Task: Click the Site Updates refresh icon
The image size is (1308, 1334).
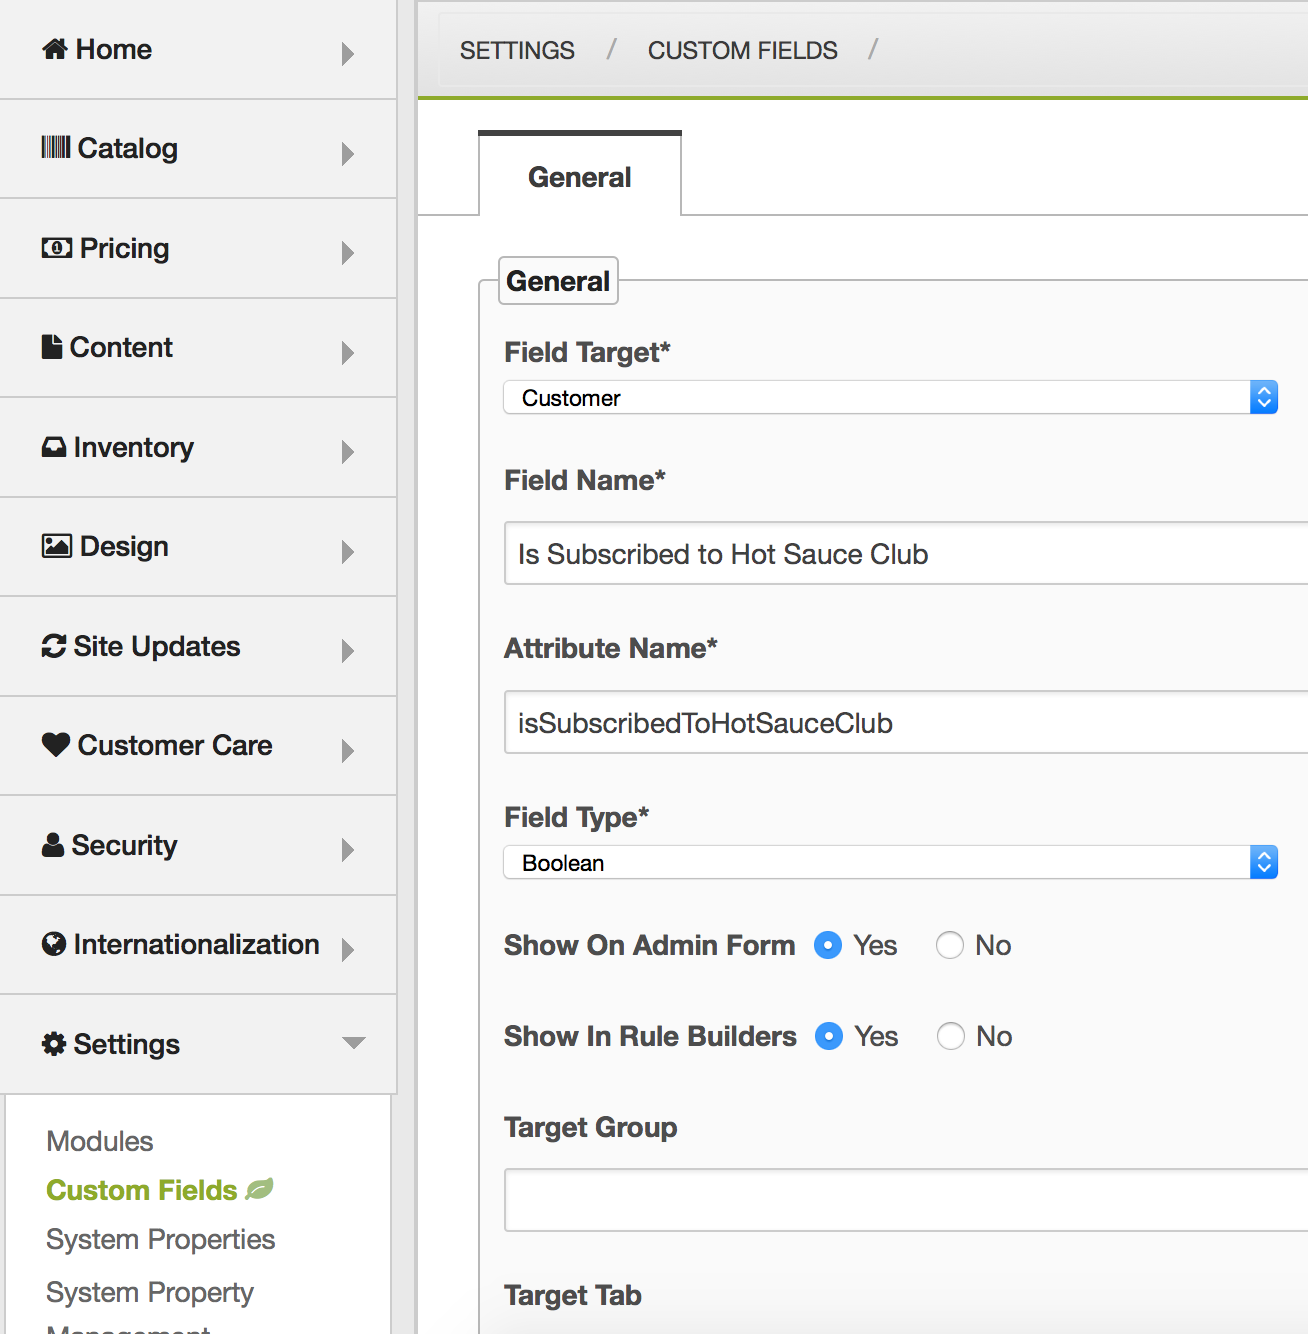Action: (x=54, y=646)
